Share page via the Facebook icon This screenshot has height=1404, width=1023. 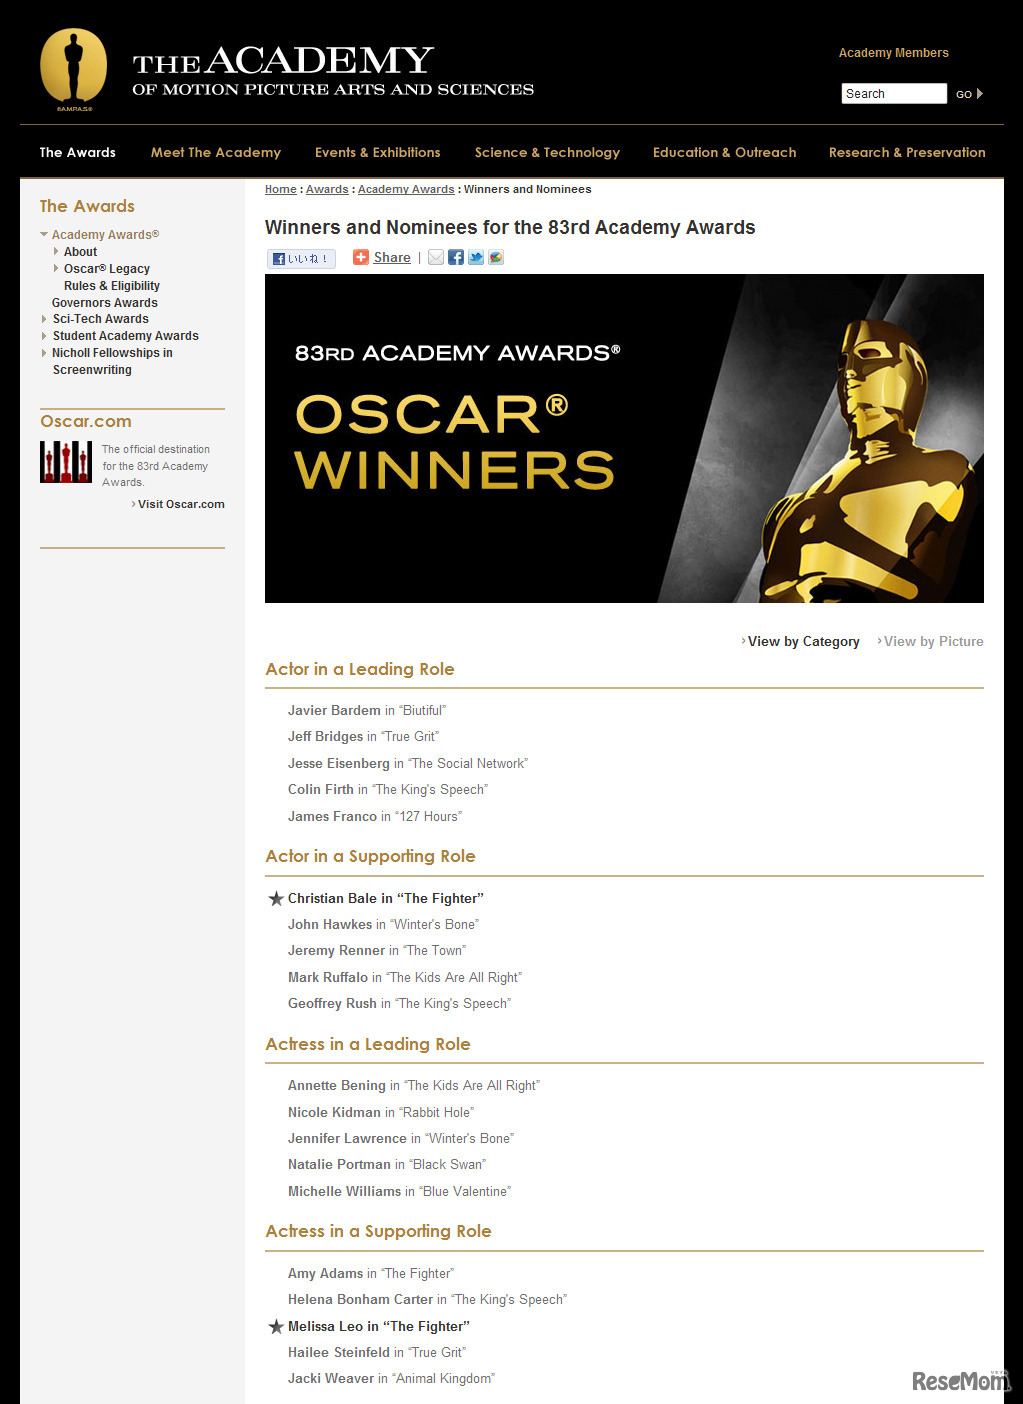tap(456, 258)
